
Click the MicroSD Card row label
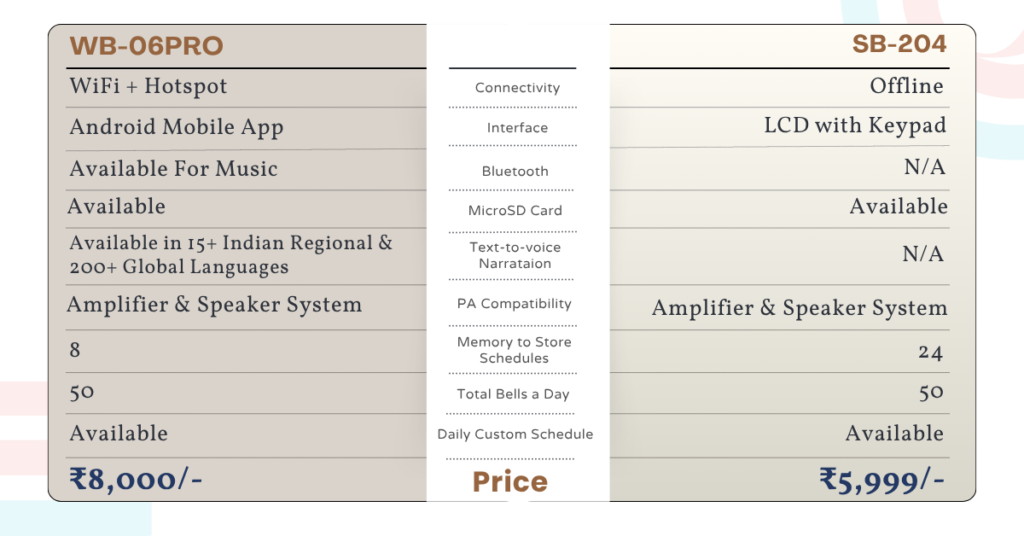(x=515, y=211)
